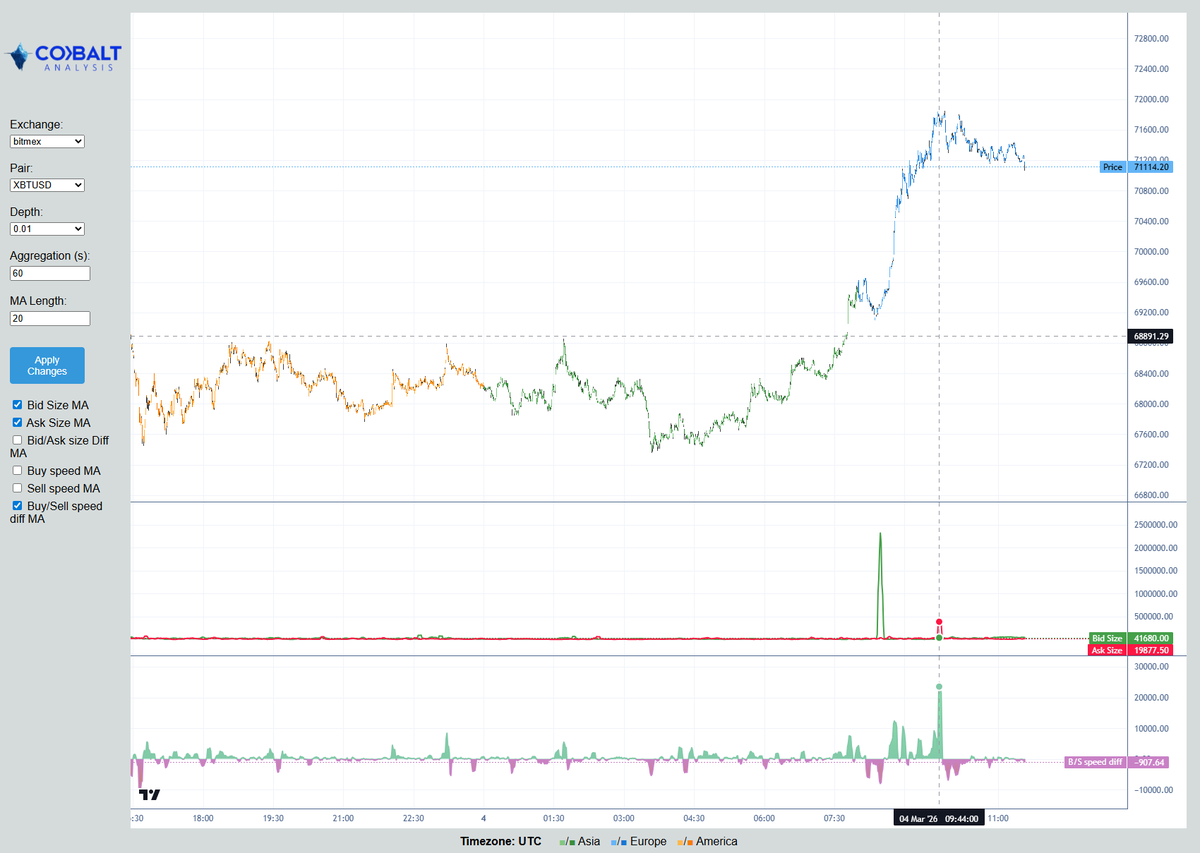1200x853 pixels.
Task: Click the 66800.00 price axis value
Action: (1153, 495)
